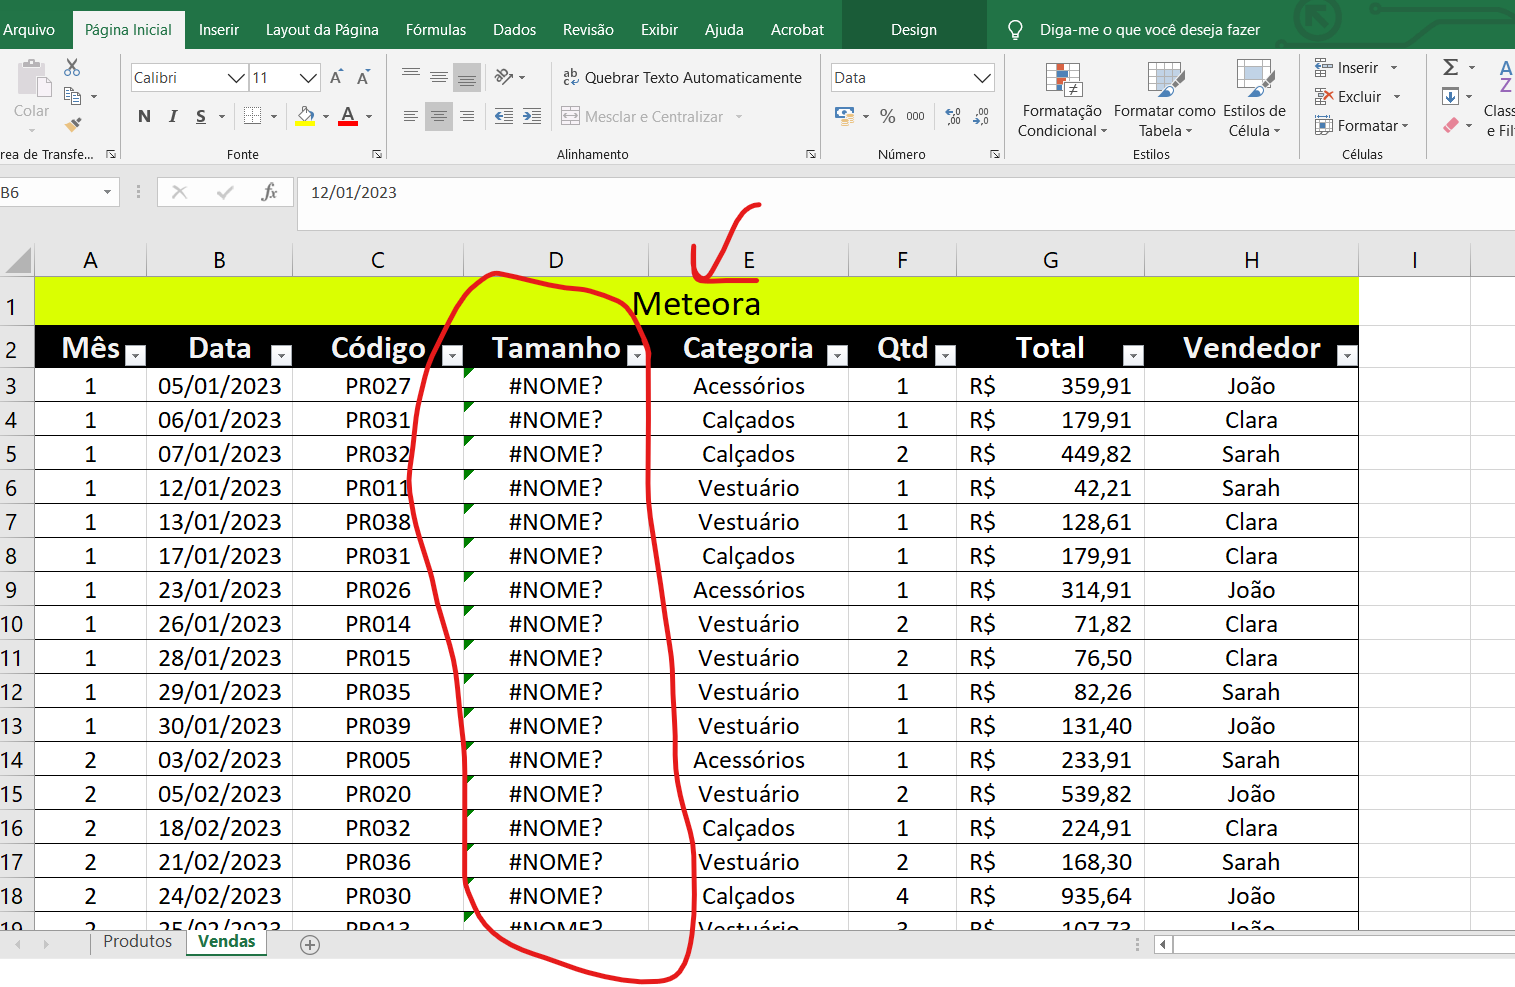Open the Arquivo menu
Image resolution: width=1515 pixels, height=987 pixels.
click(x=29, y=29)
